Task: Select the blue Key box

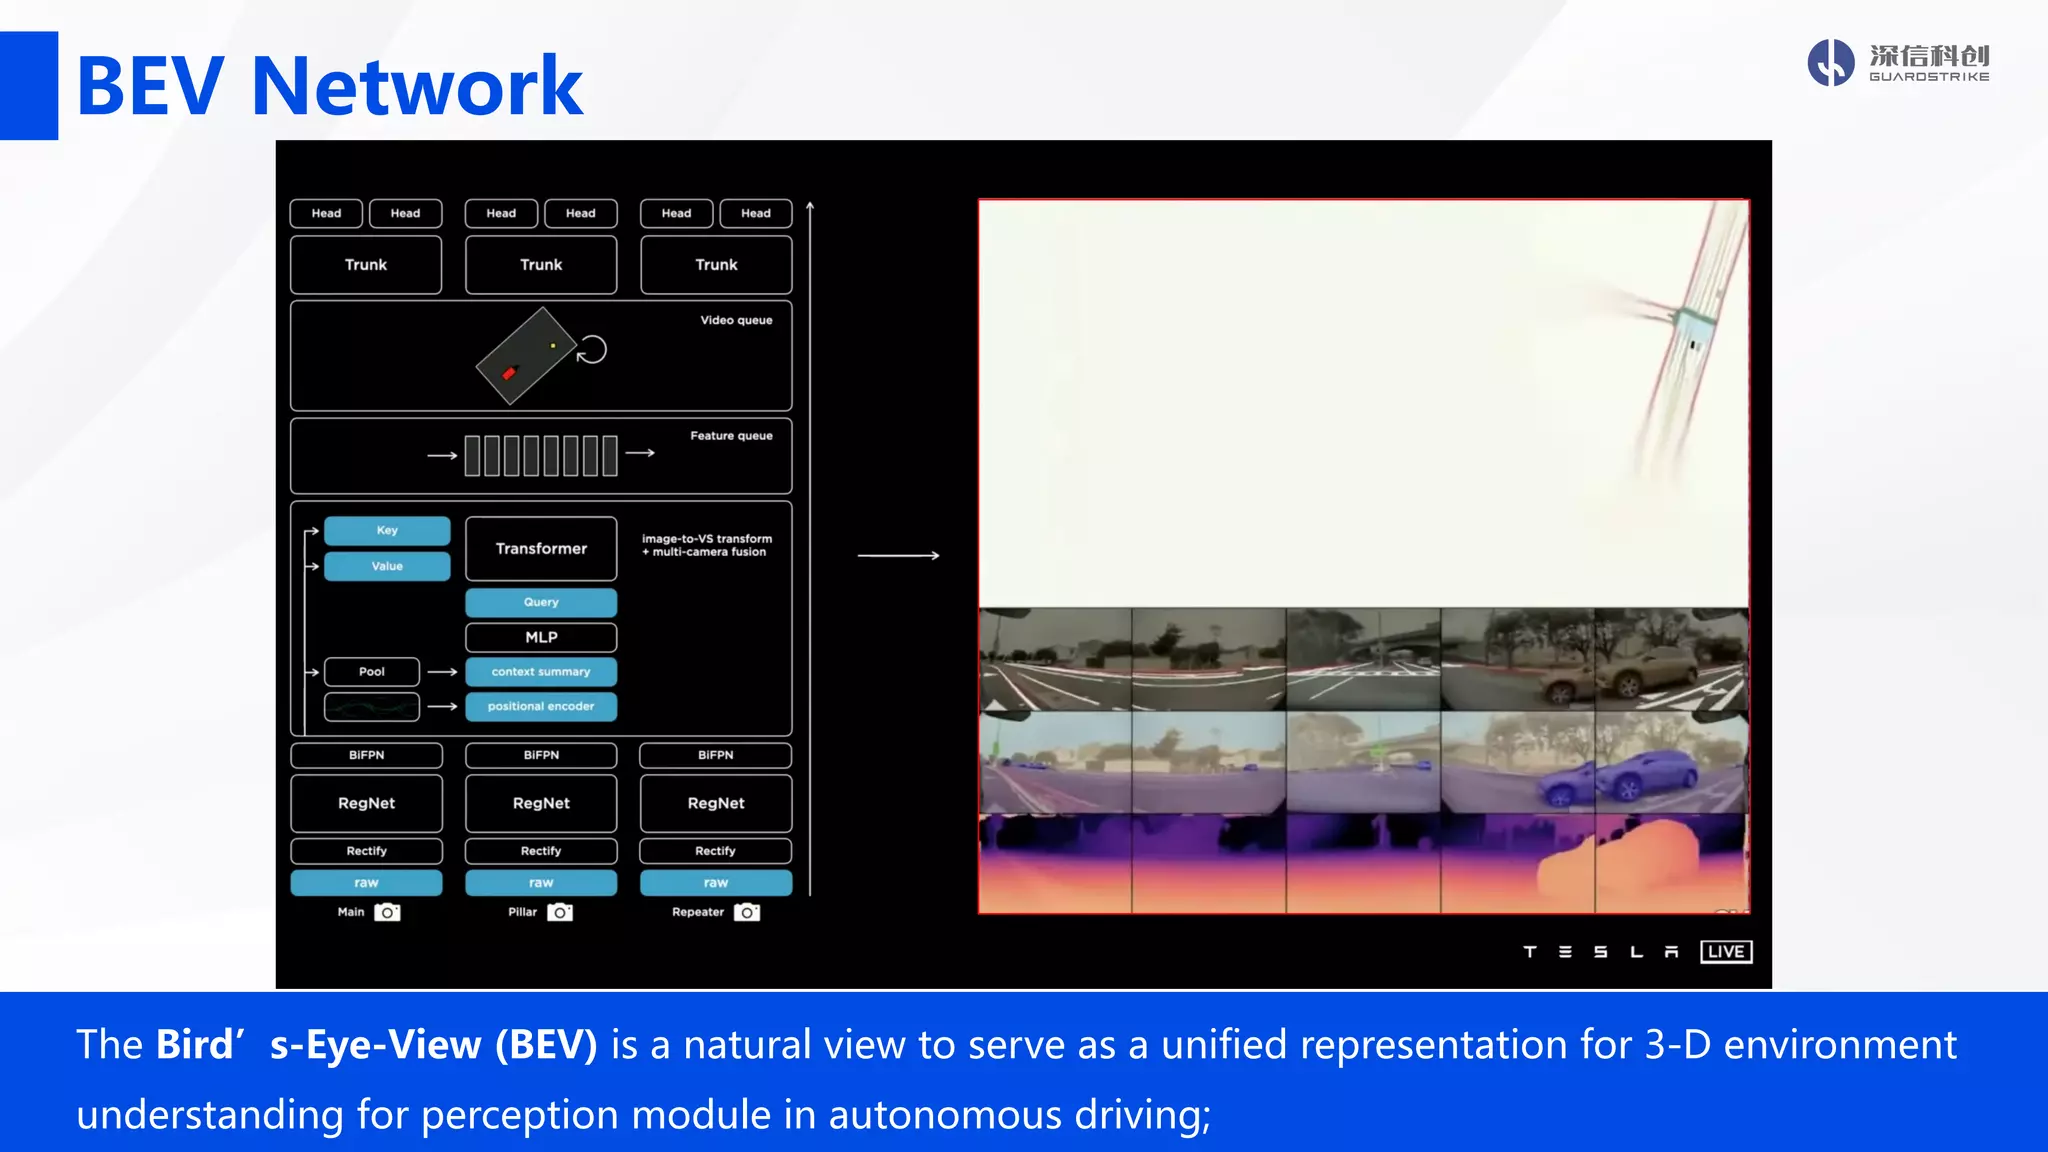Action: (x=387, y=530)
